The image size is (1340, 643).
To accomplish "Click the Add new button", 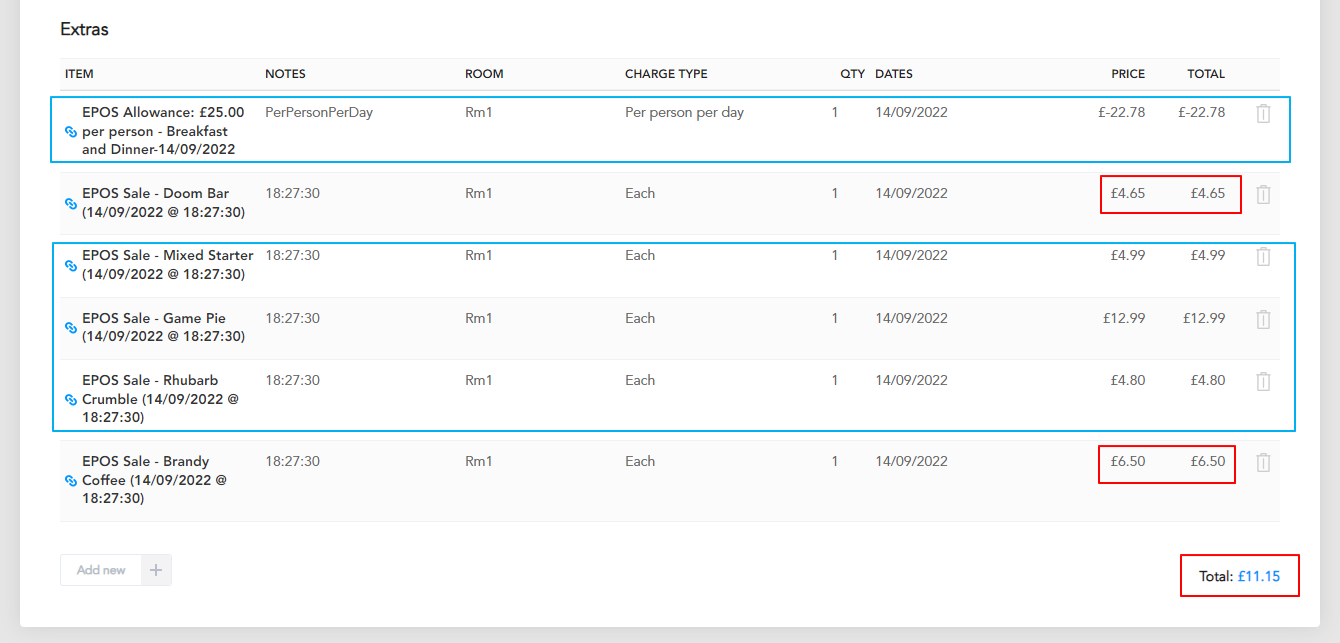I will point(101,570).
